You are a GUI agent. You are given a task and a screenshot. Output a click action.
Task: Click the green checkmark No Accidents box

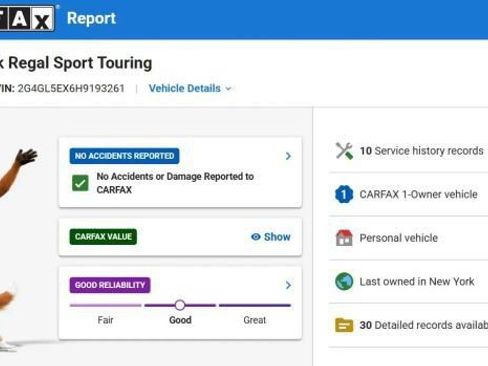80,183
